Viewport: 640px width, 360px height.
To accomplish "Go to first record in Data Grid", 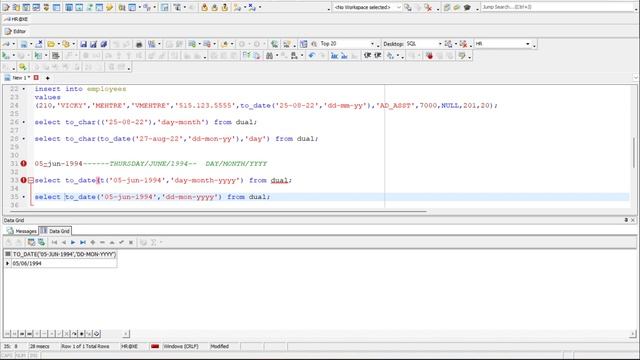I will coord(54,242).
